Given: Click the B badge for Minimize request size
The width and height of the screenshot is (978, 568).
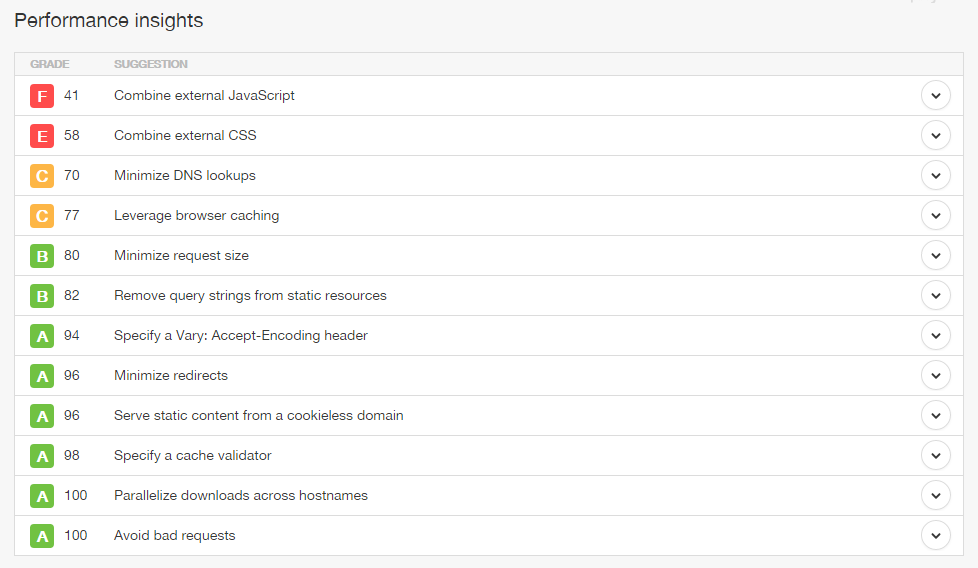Looking at the screenshot, I should pyautogui.click(x=42, y=256).
